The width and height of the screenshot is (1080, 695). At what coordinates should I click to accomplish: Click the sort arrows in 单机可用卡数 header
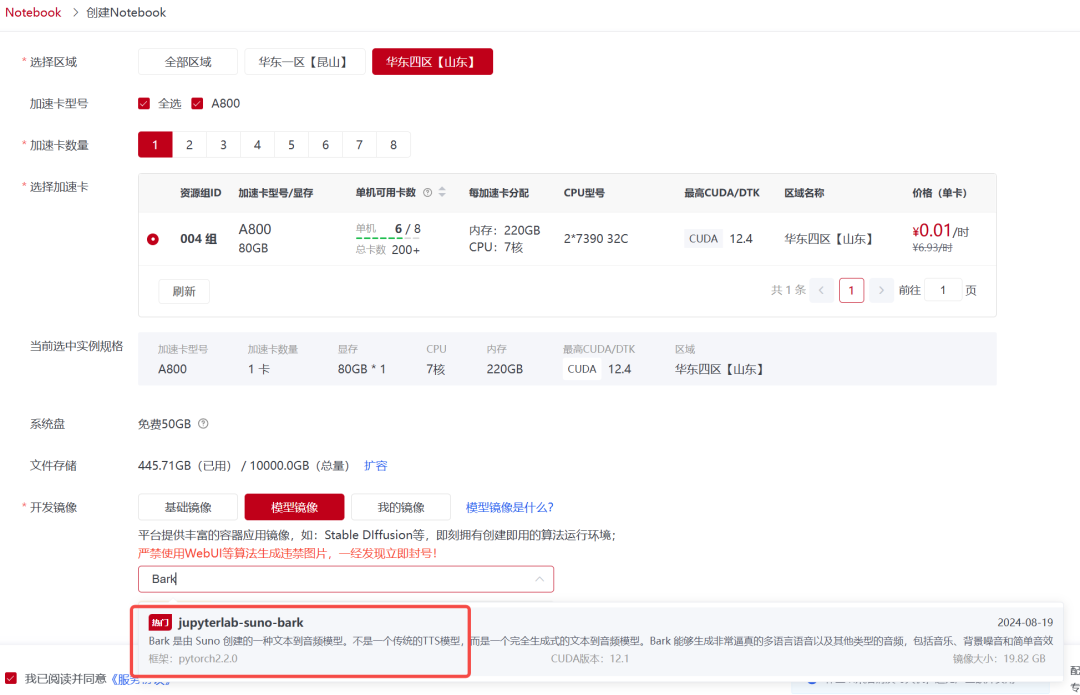coord(442,193)
